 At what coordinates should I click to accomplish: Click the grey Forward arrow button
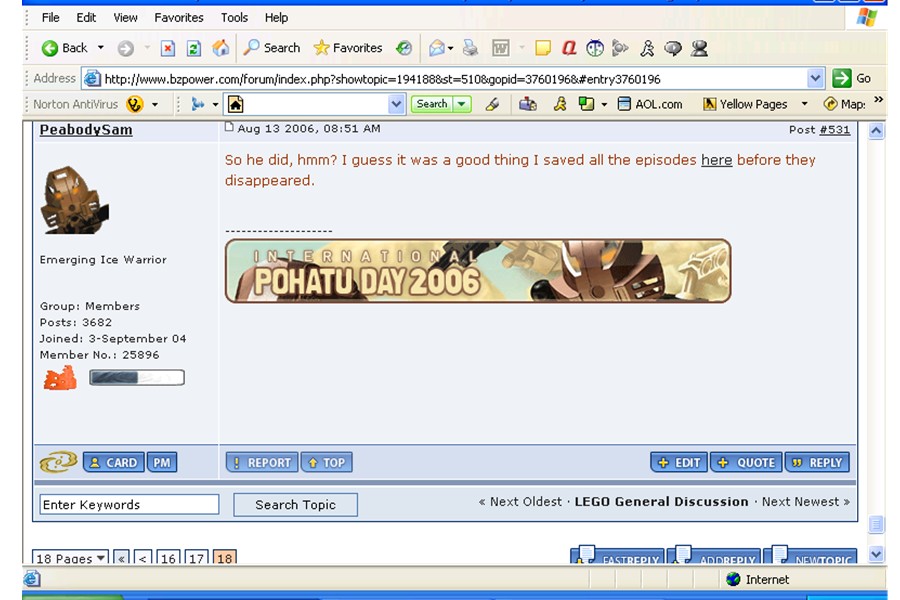pos(126,48)
